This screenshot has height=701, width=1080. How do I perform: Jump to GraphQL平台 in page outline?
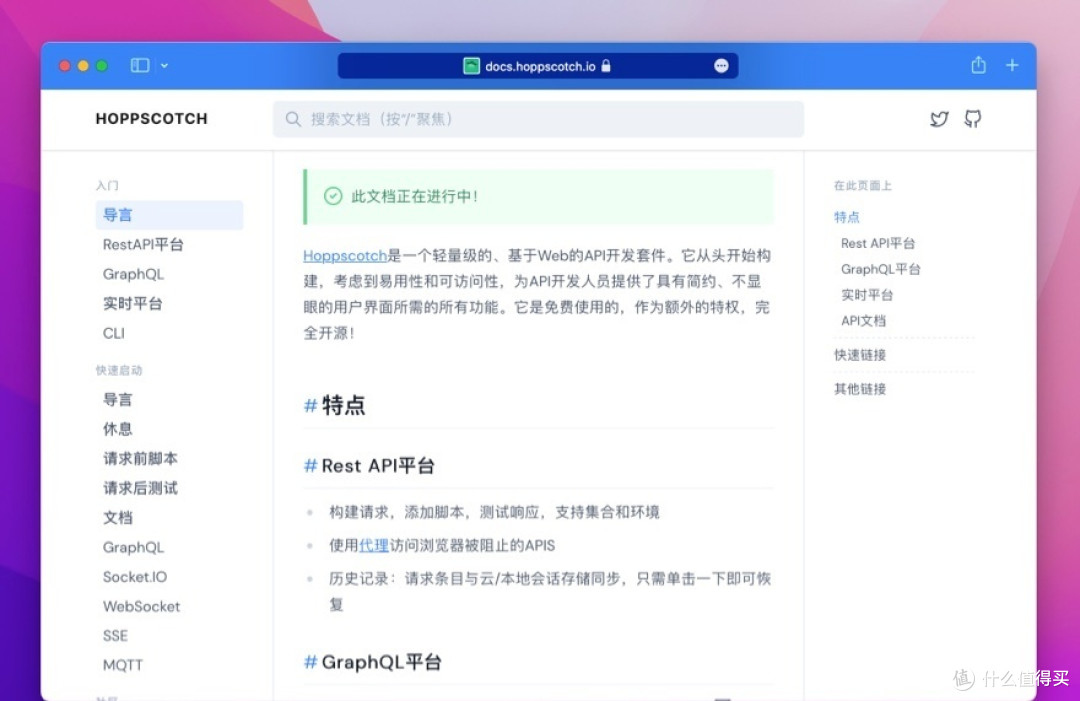tap(880, 269)
